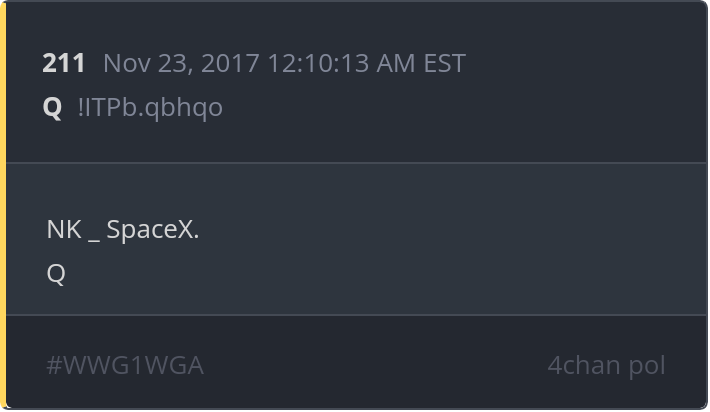Image resolution: width=710 pixels, height=412 pixels.
Task: Click the EST timezone label
Action: 444,63
